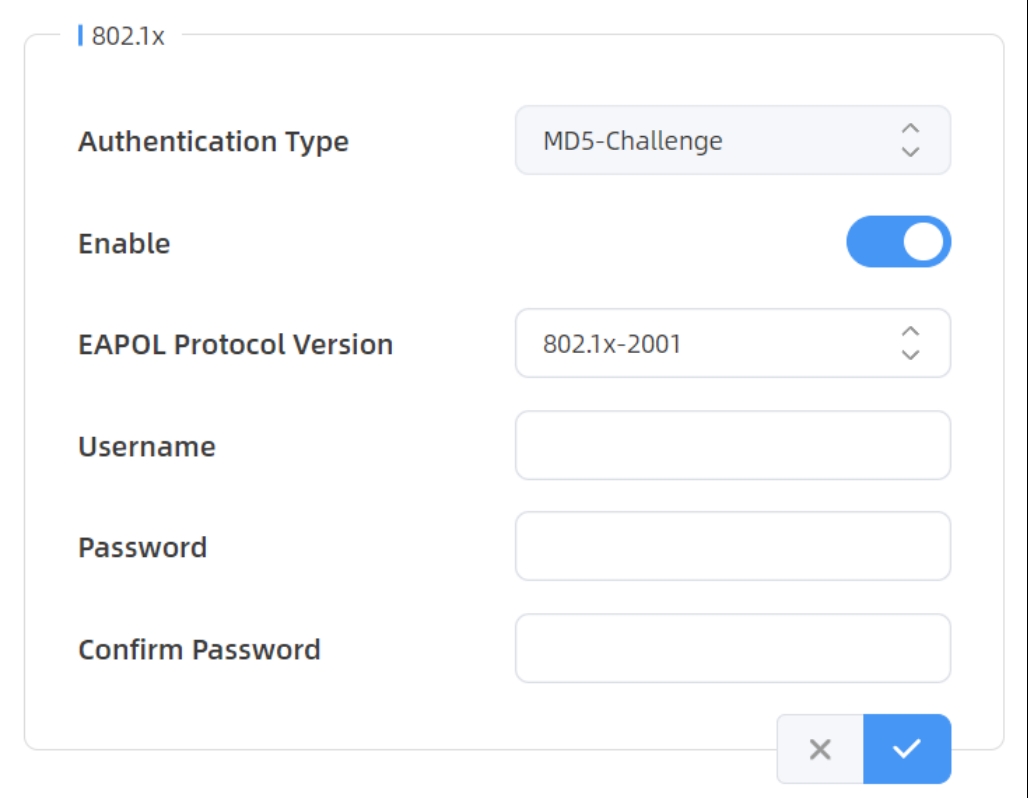
Task: Focus the Confirm Password field
Action: [732, 648]
